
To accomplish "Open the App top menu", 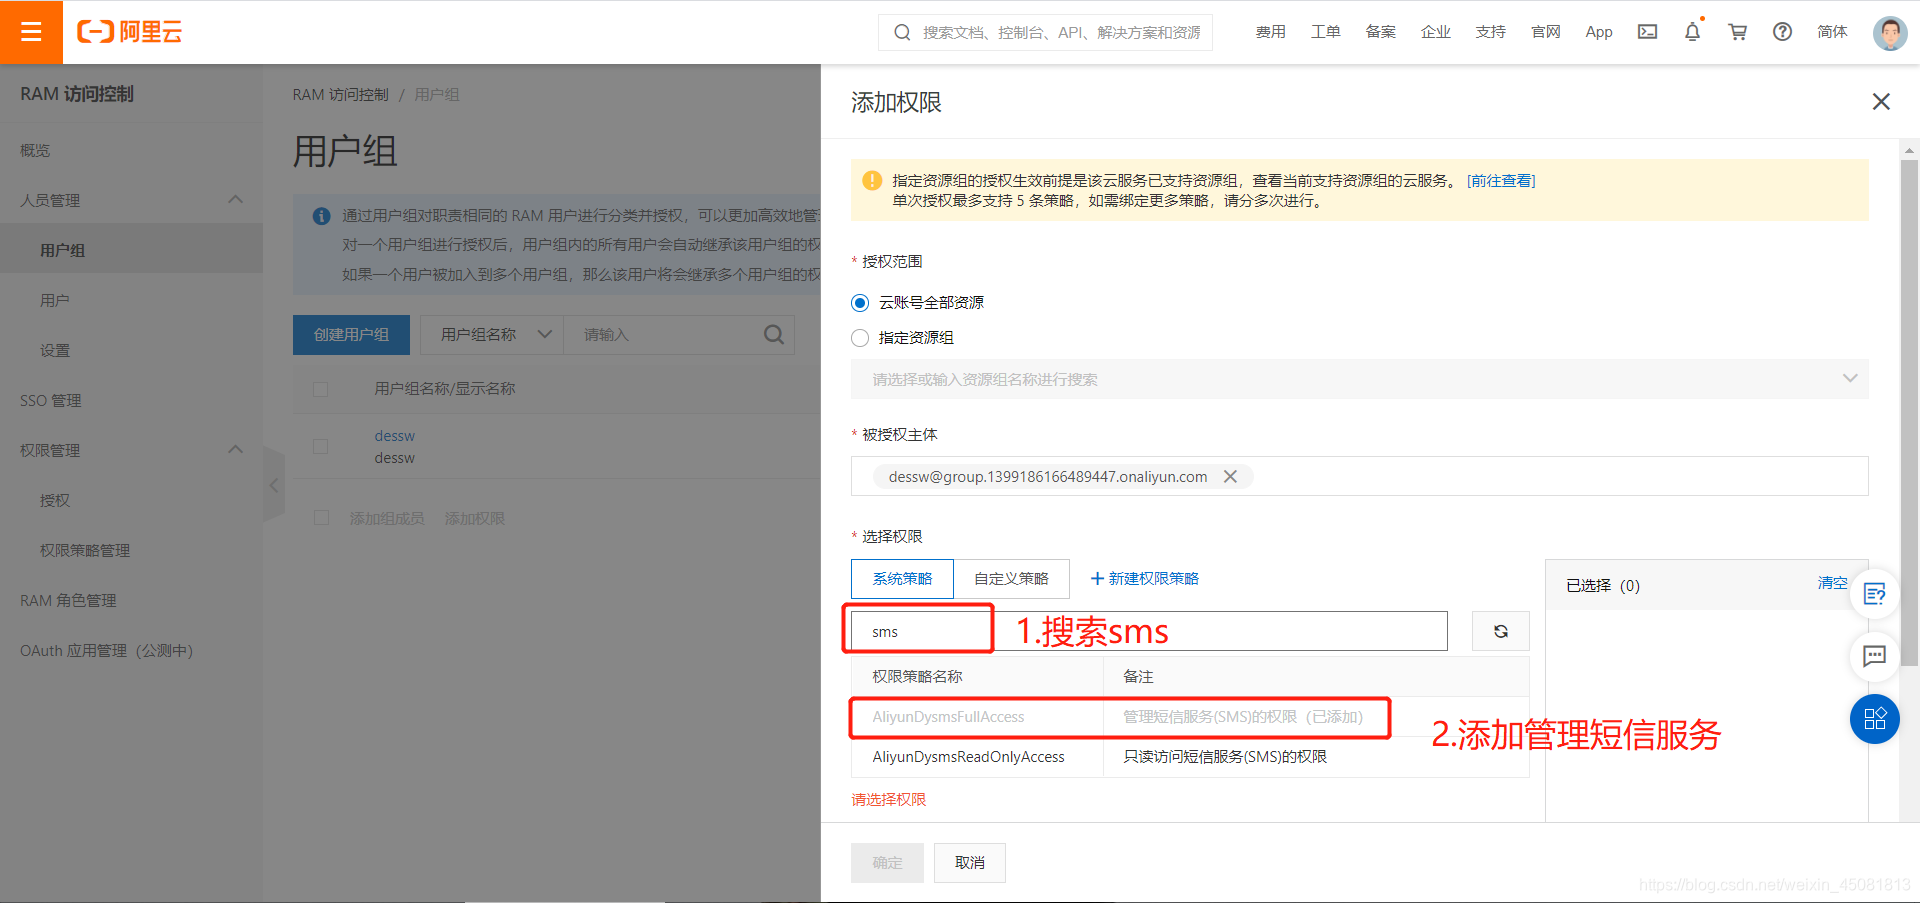I will pos(1599,32).
